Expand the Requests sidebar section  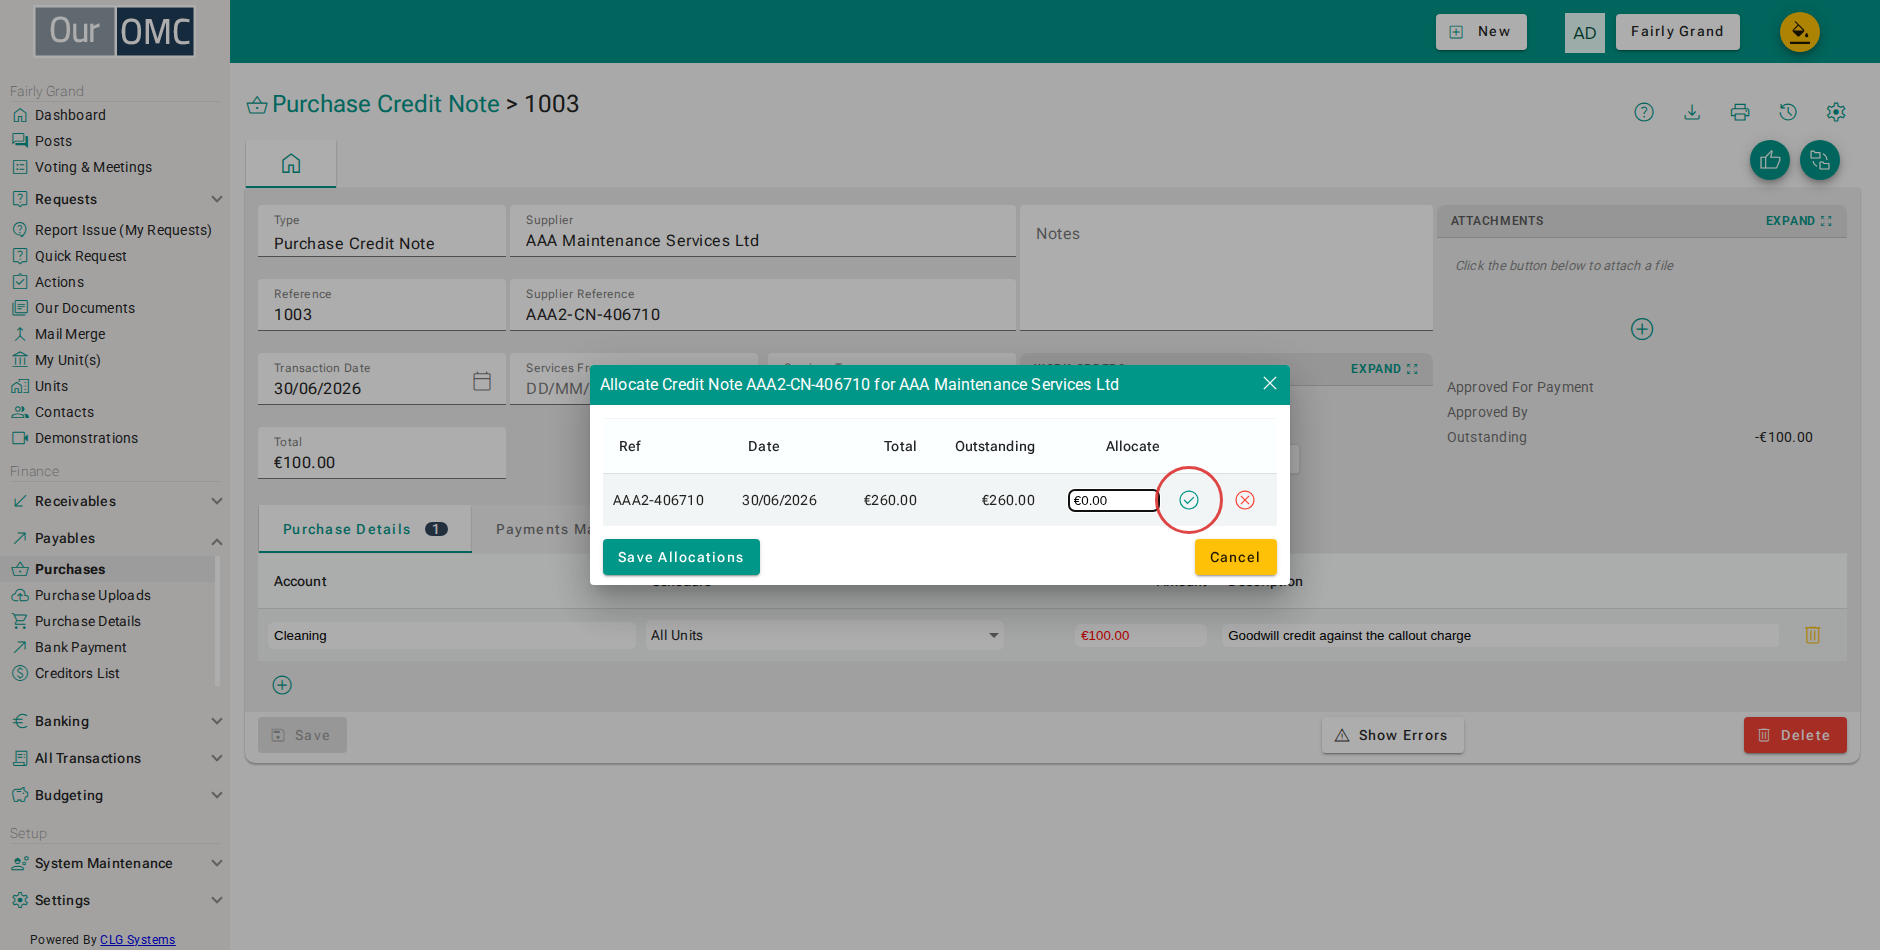coord(116,199)
